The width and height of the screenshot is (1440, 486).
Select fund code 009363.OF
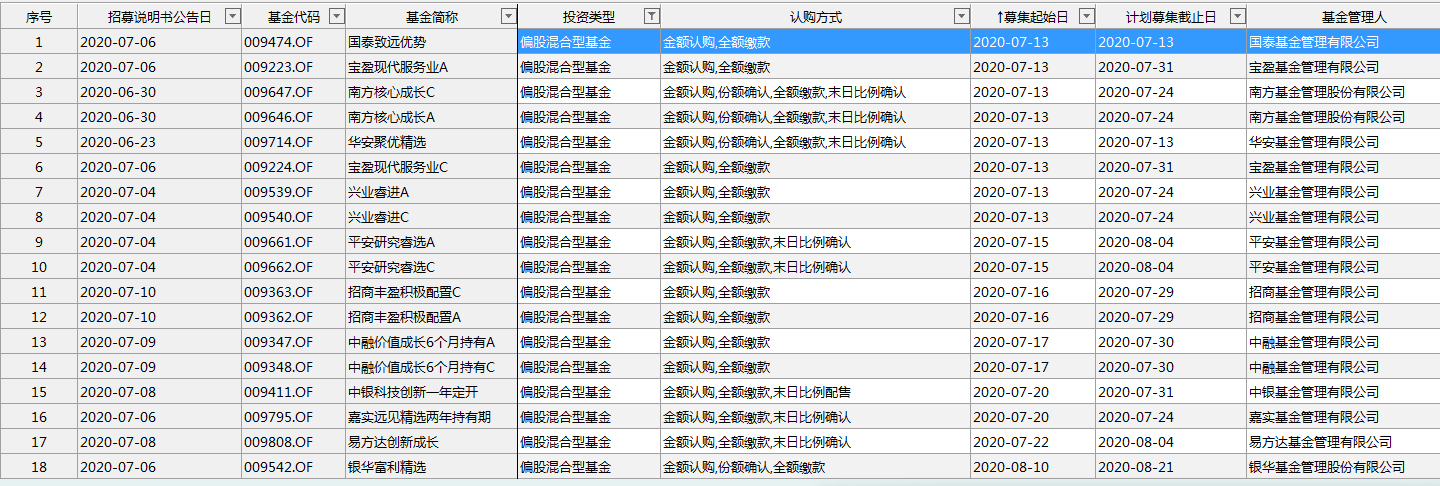click(x=279, y=292)
